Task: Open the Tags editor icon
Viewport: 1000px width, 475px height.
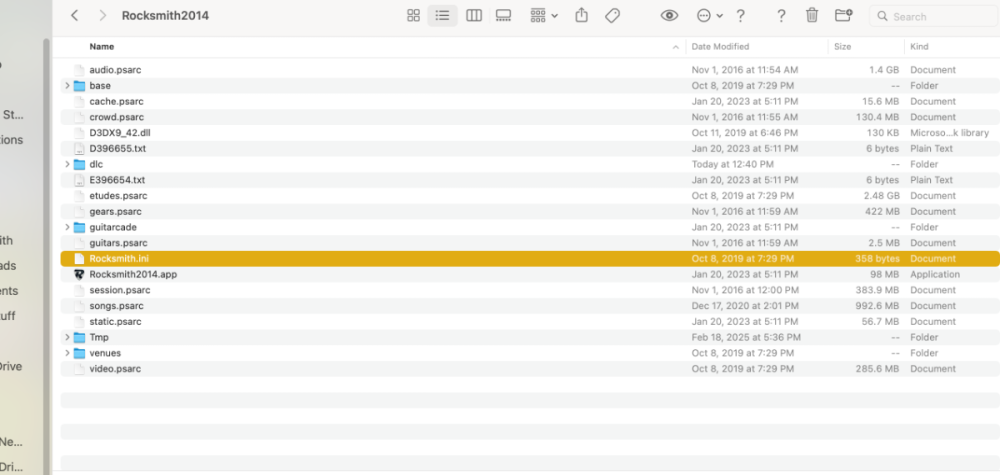Action: click(x=613, y=16)
